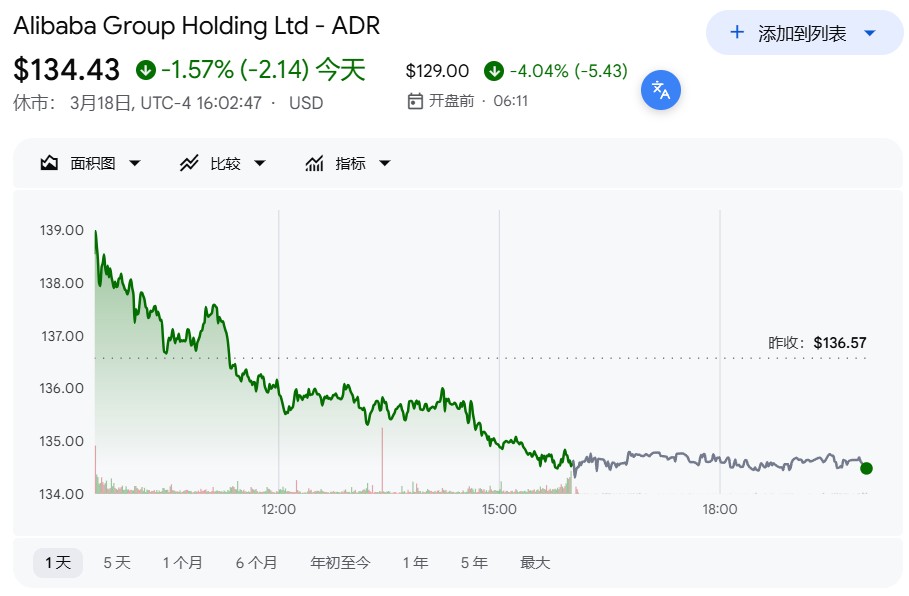Expand the 面积图 chart type dropdown
This screenshot has width=909, height=596.
click(x=135, y=163)
